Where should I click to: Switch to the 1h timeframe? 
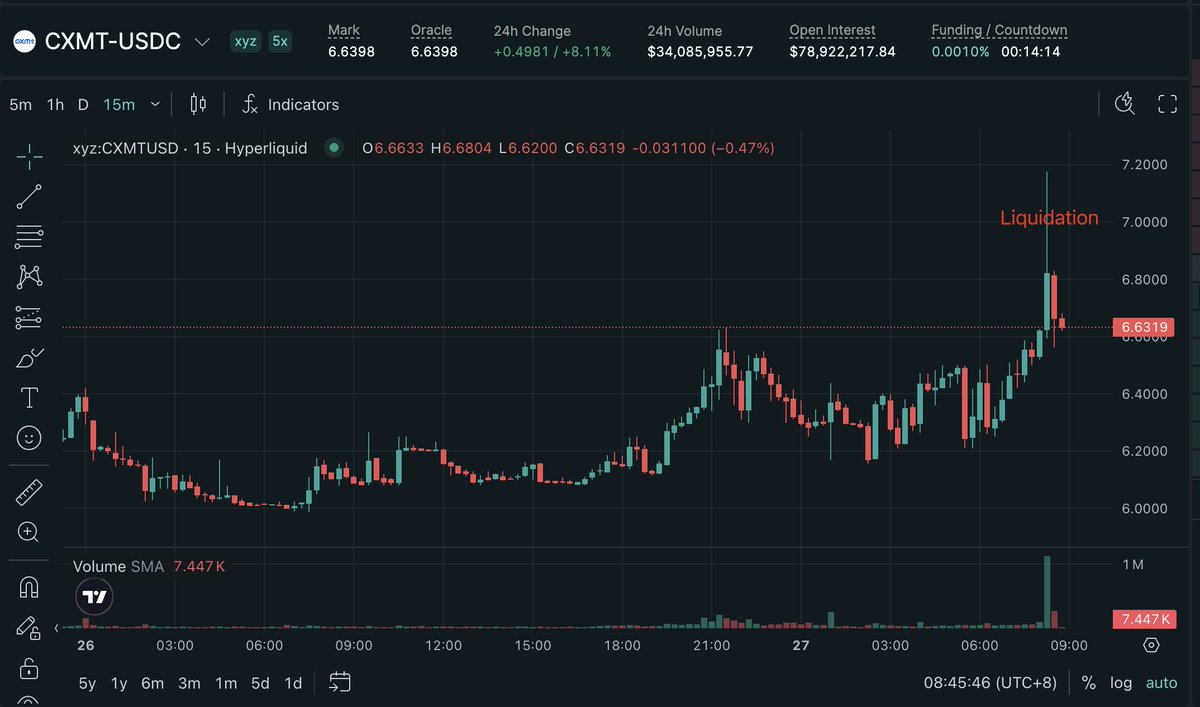(x=56, y=104)
